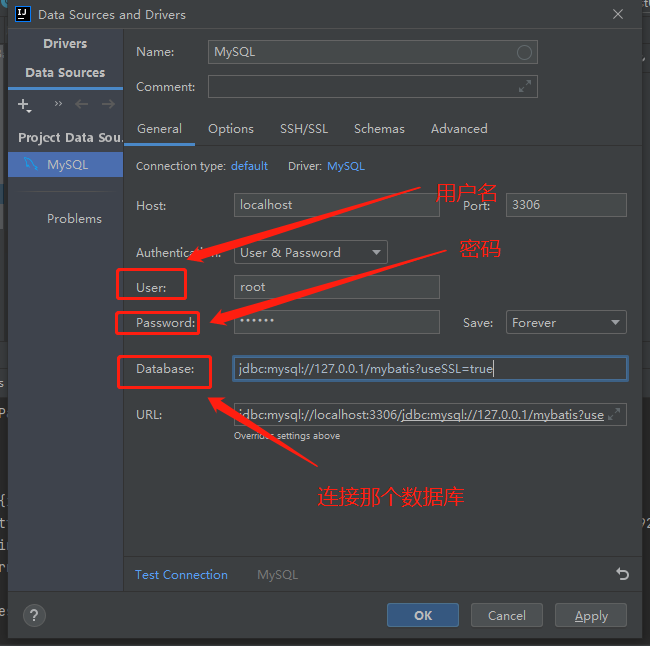Screen dimensions: 650x646
Task: Click the Name input field
Action: [x=373, y=52]
